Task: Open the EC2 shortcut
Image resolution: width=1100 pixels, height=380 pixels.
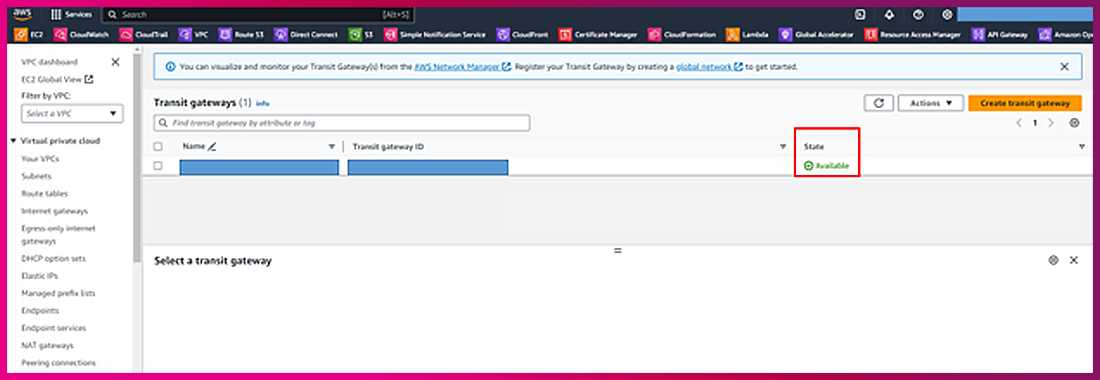Action: coord(30,34)
